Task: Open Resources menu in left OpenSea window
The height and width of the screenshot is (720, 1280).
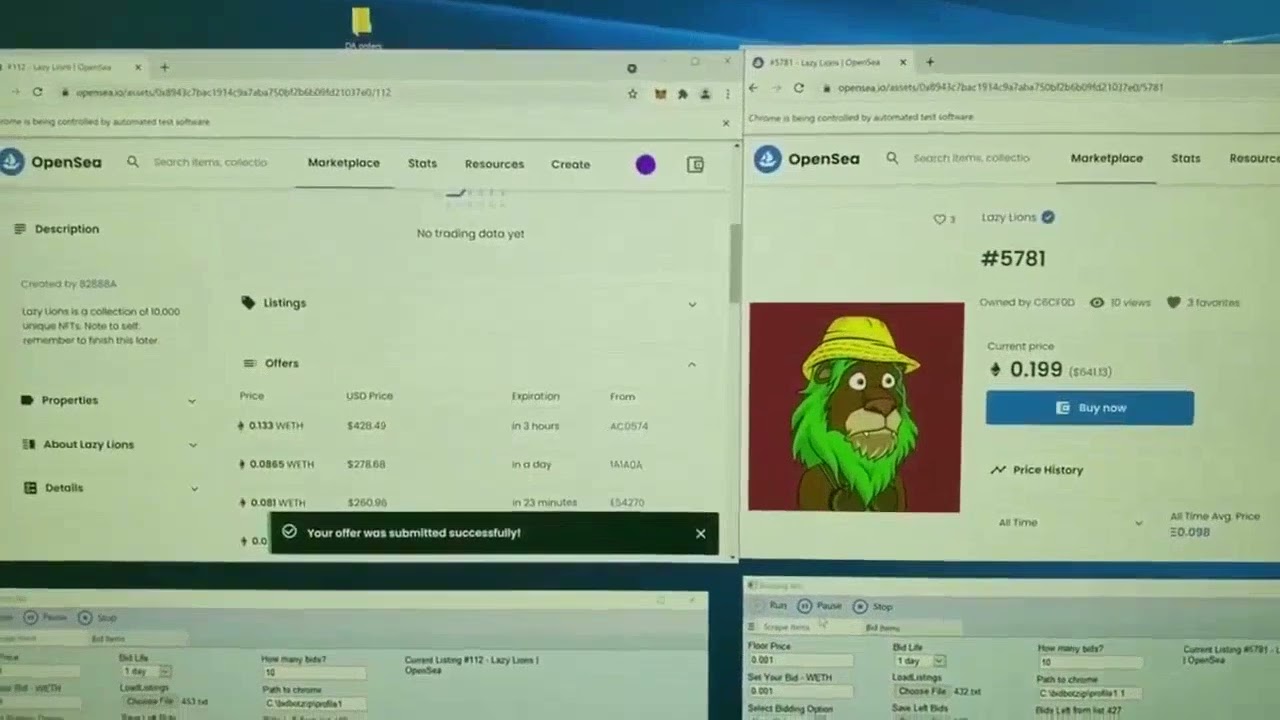Action: click(x=494, y=164)
